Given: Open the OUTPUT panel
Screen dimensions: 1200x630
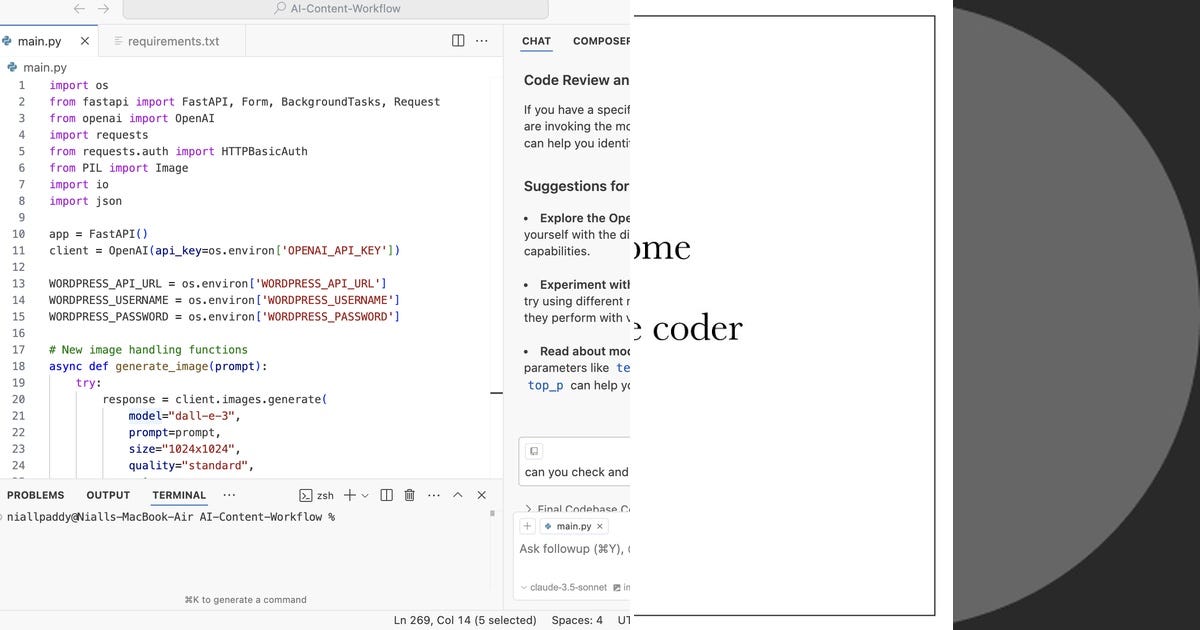Looking at the screenshot, I should 107,494.
